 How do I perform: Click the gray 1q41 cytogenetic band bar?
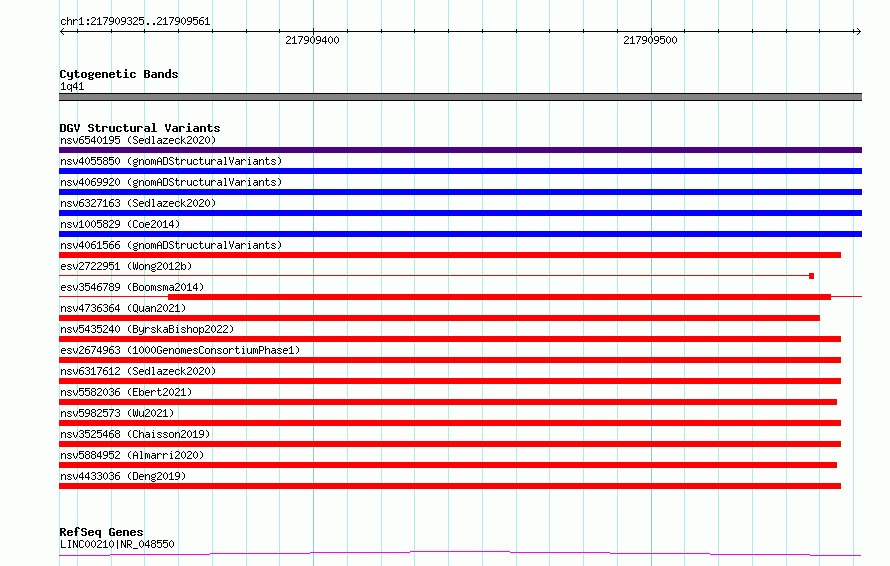(460, 97)
